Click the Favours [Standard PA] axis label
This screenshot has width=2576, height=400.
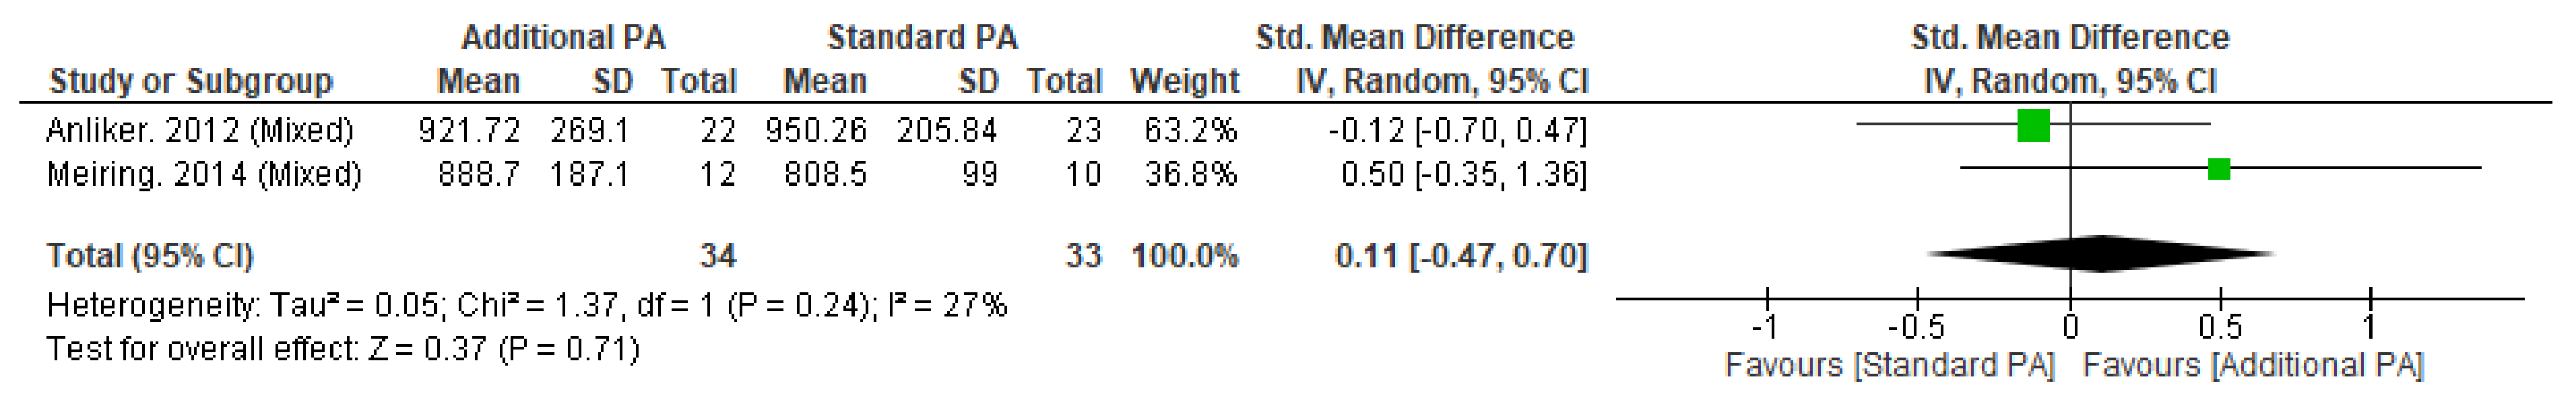click(x=1889, y=365)
